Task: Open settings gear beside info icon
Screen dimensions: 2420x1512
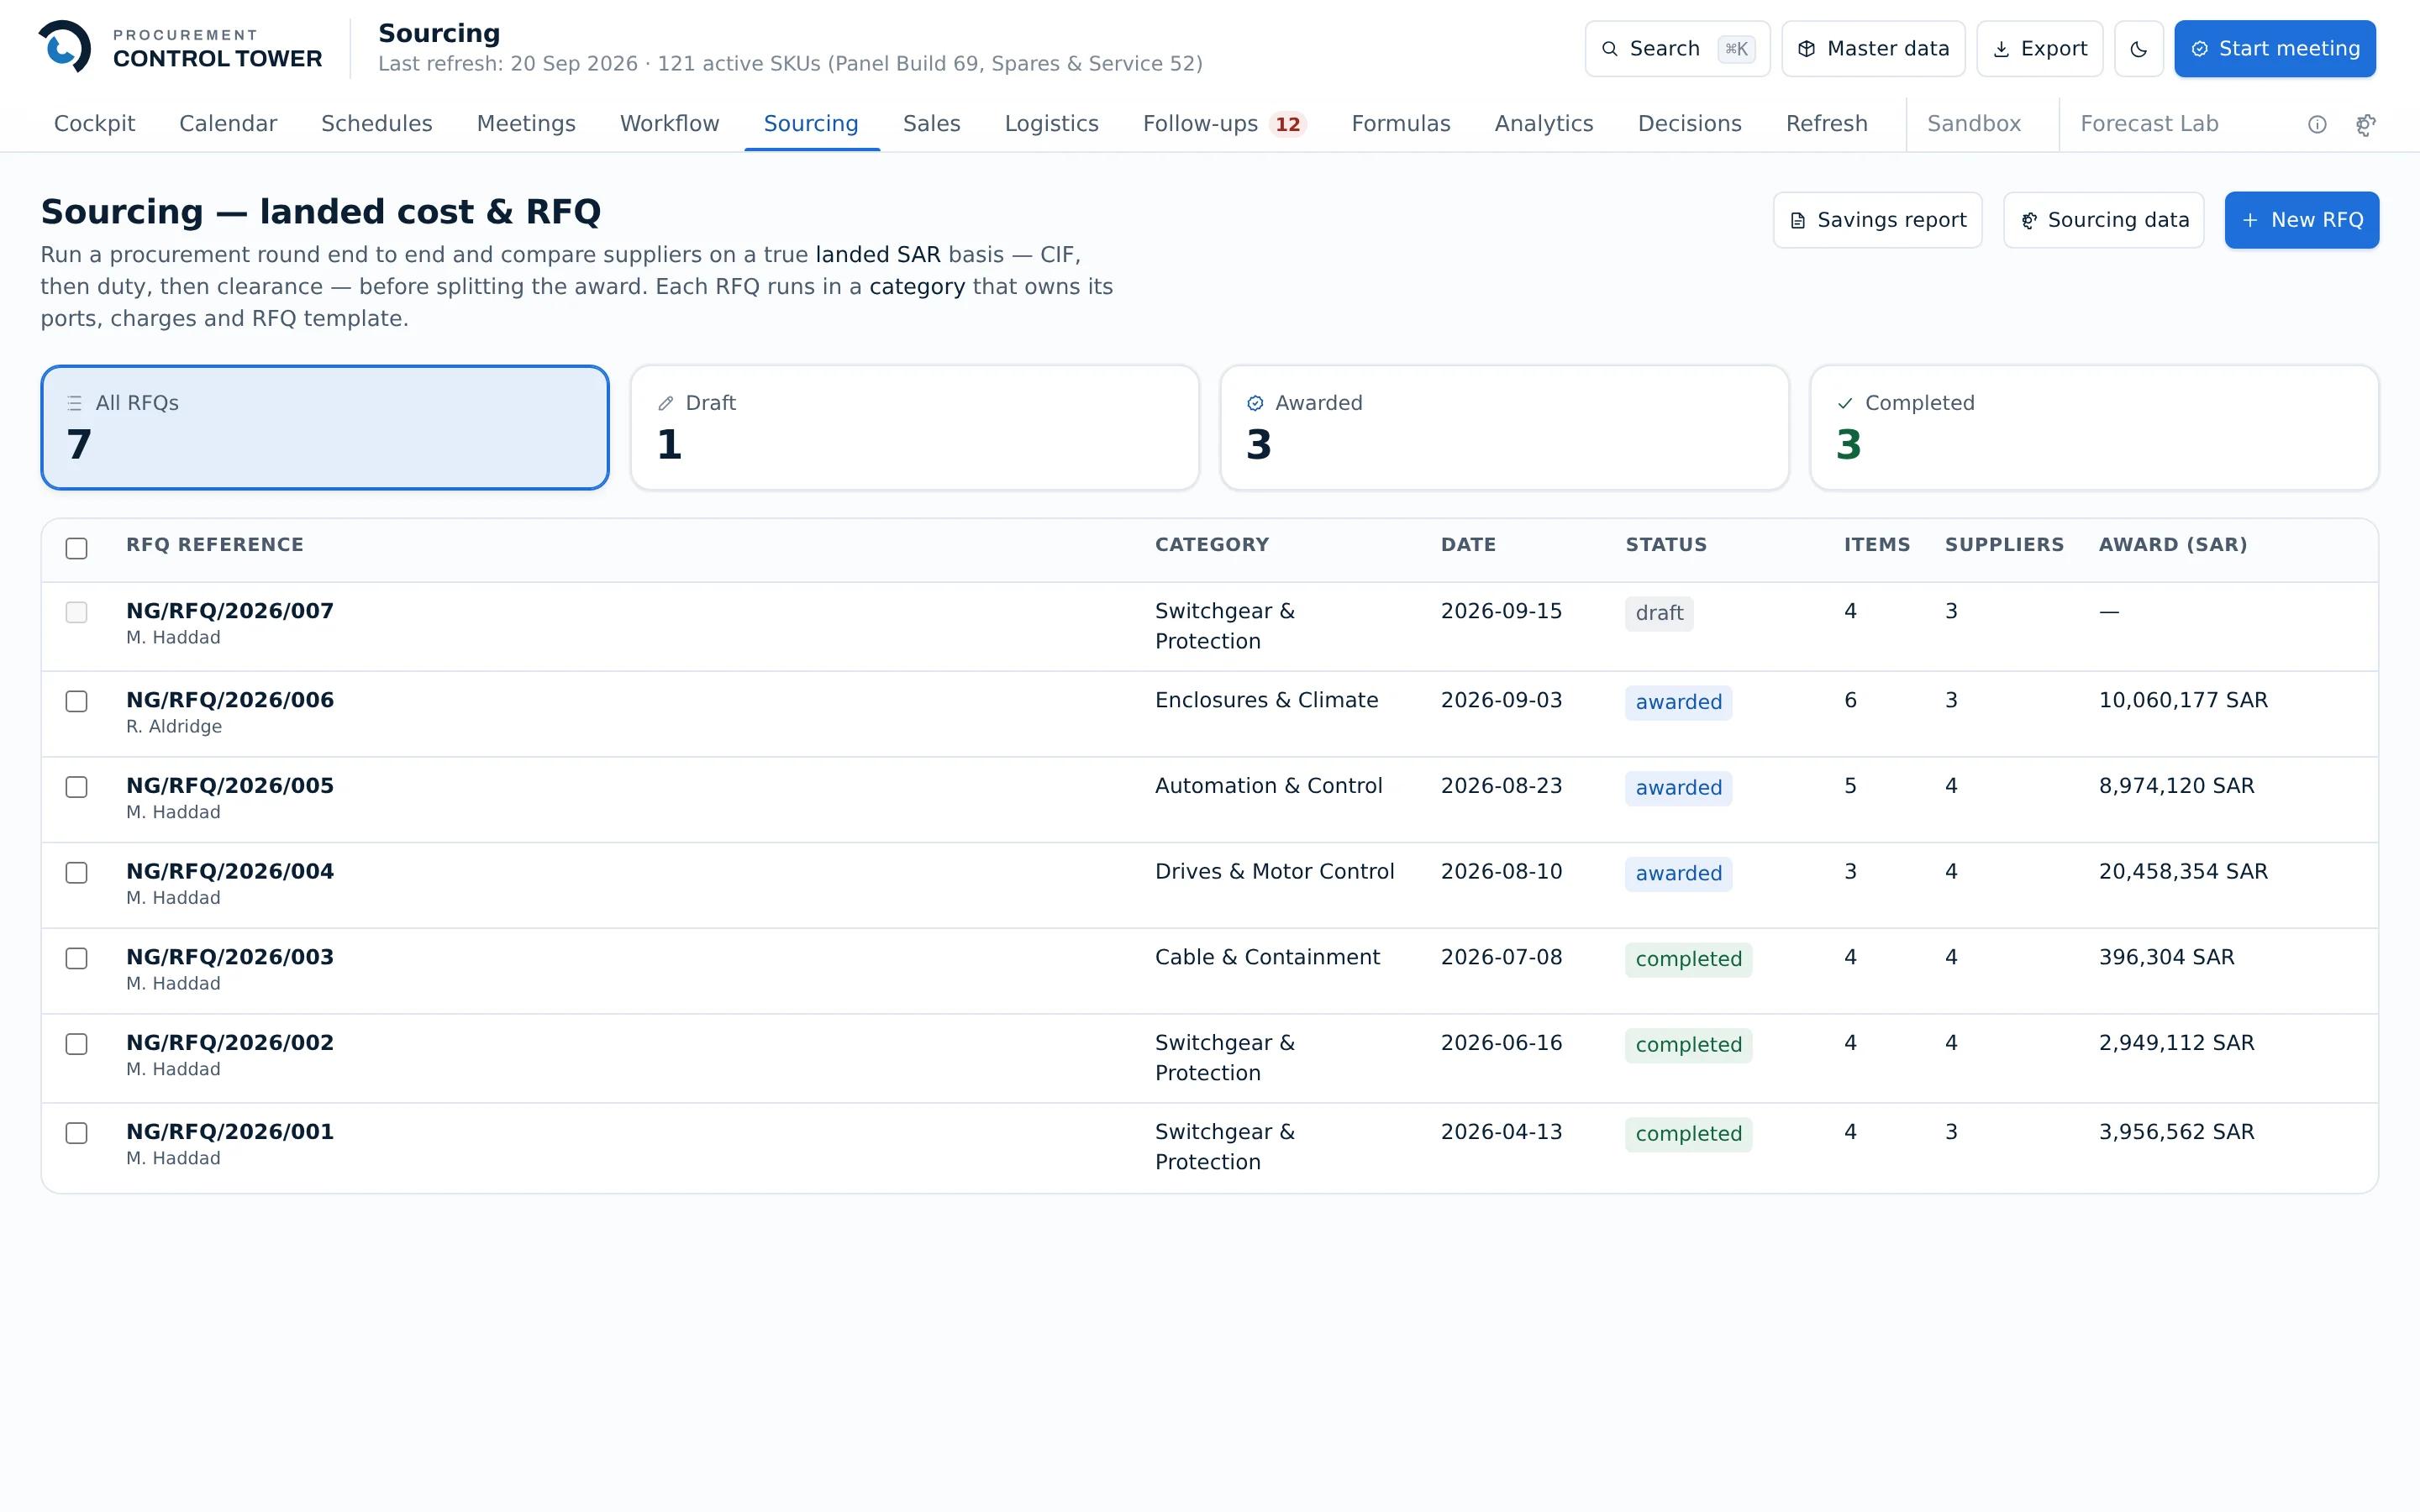Action: click(2365, 124)
